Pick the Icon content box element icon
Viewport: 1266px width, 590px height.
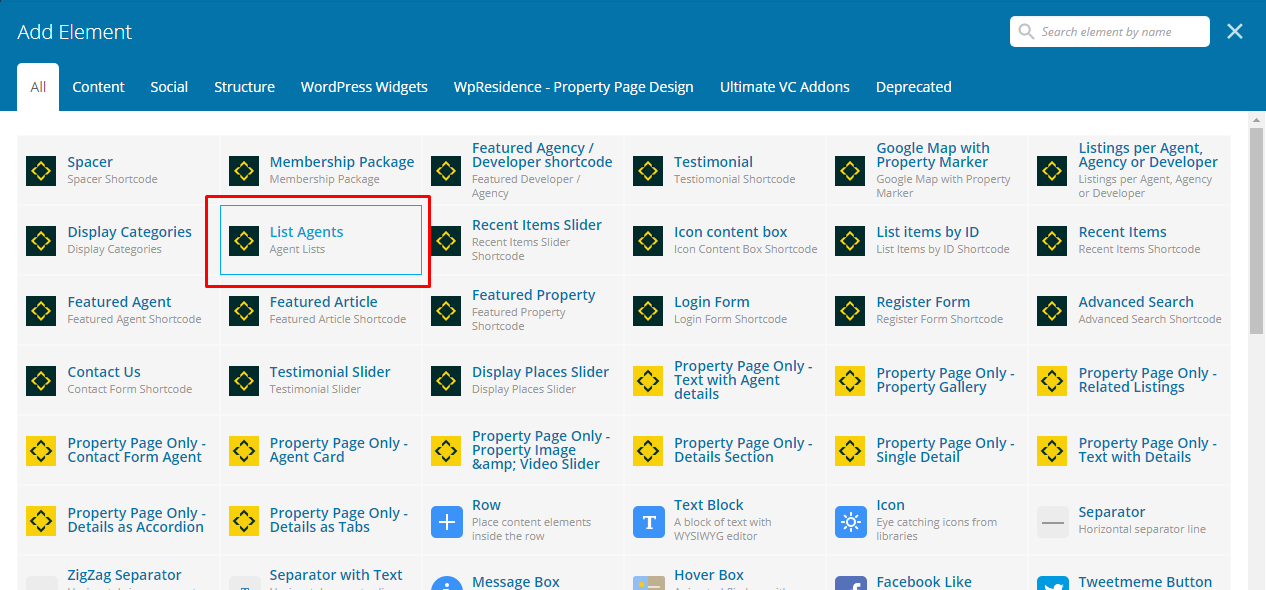click(648, 241)
